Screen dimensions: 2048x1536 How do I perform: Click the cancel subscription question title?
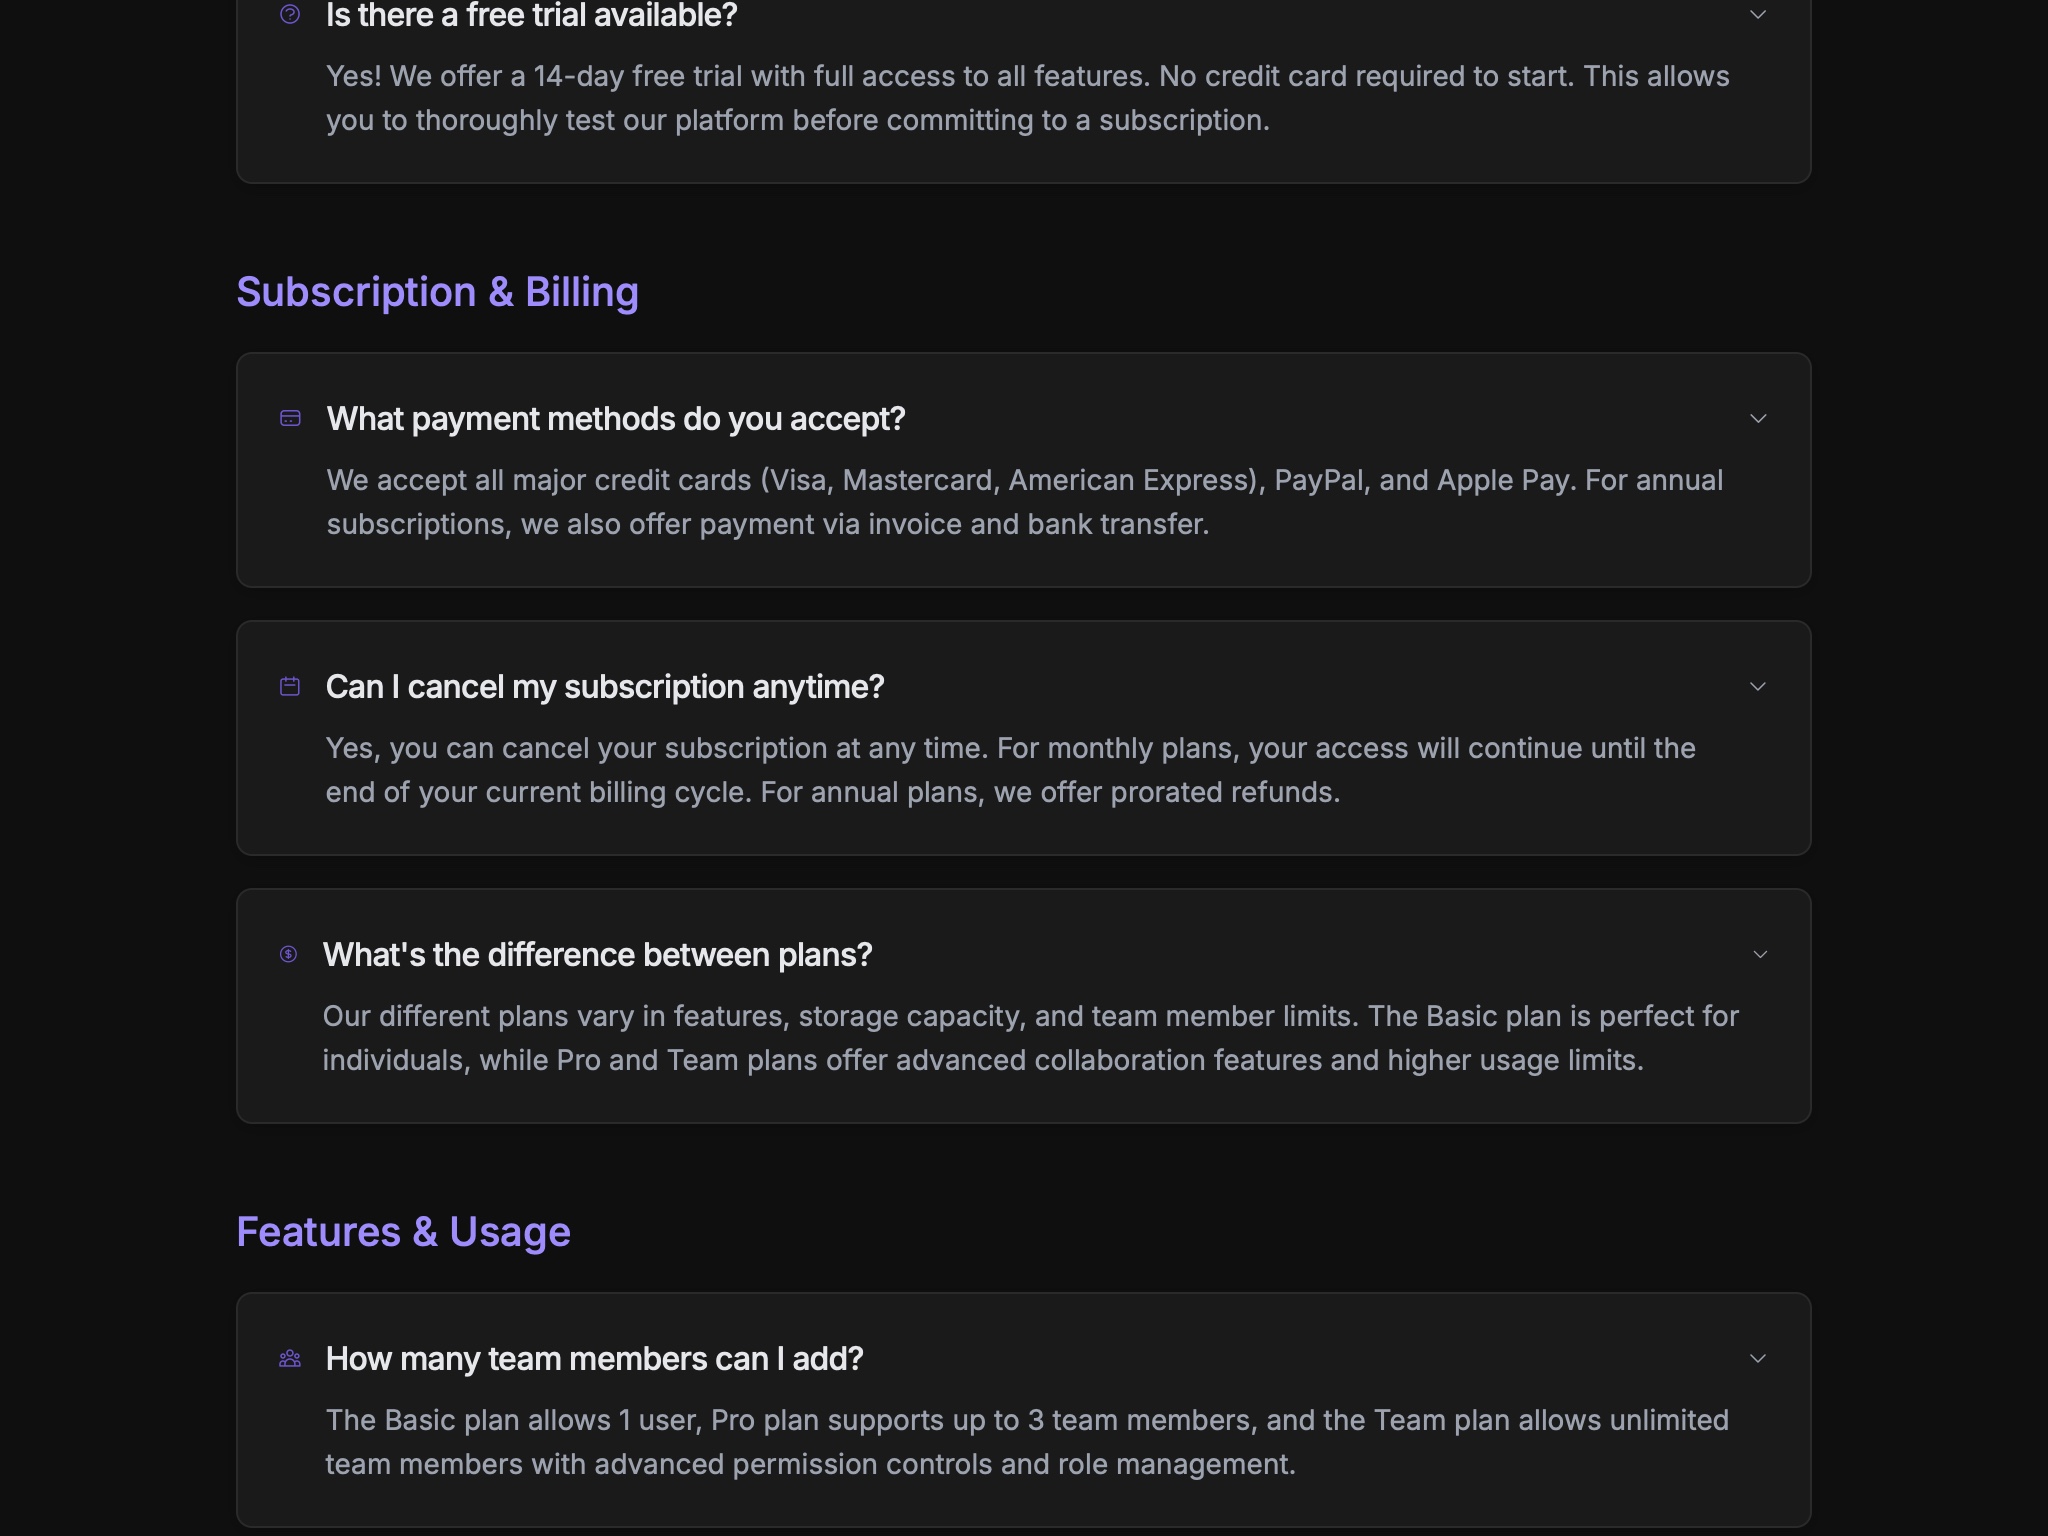[605, 686]
